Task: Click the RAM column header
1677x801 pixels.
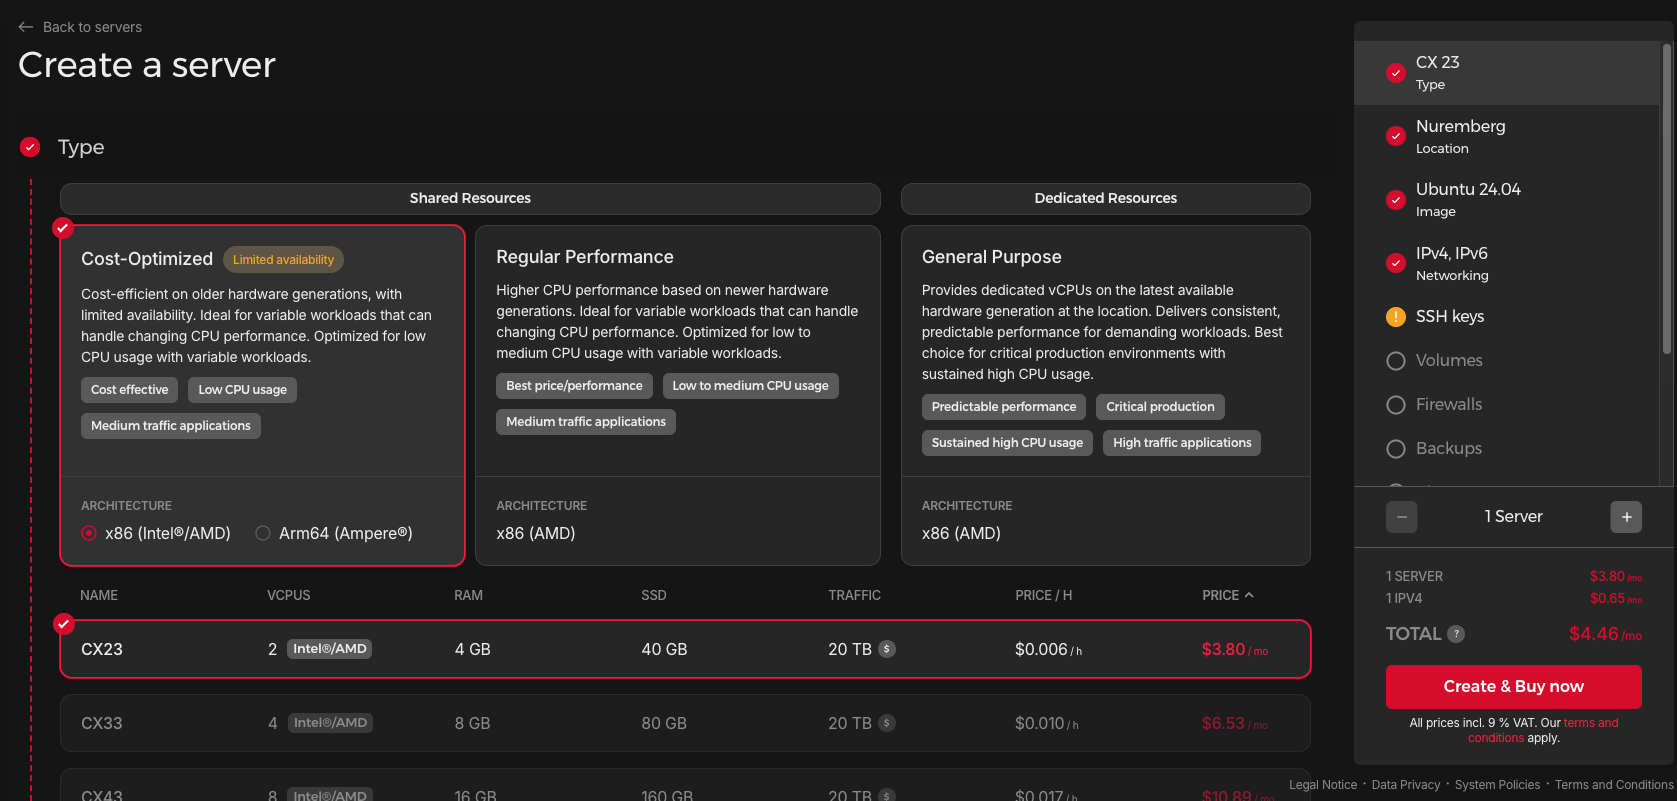Action: click(x=468, y=595)
